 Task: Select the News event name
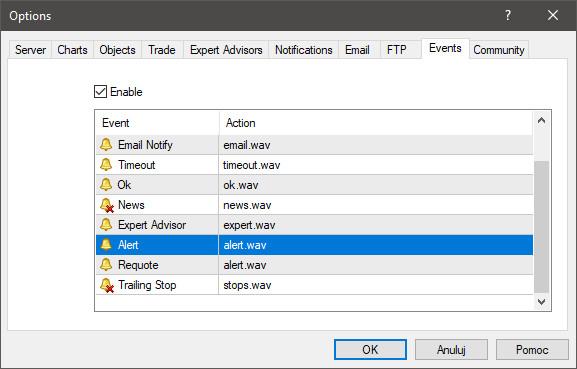click(x=131, y=205)
